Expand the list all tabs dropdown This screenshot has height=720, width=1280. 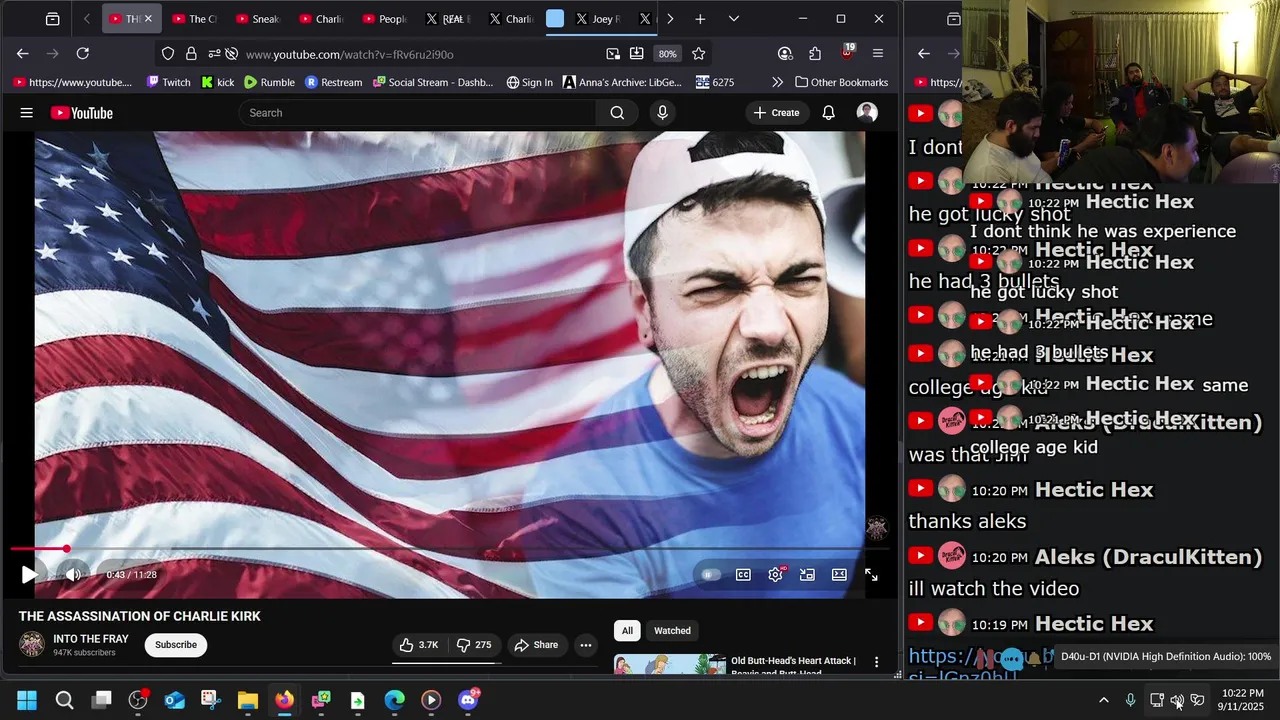pyautogui.click(x=733, y=19)
